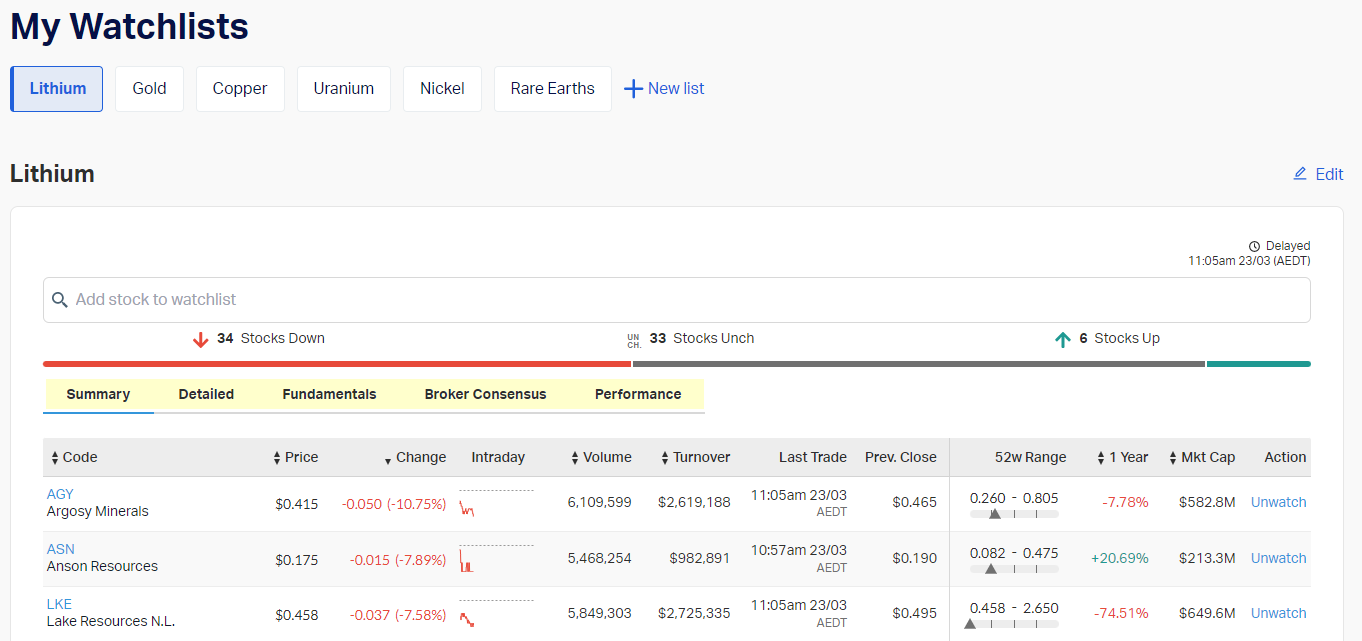Click the green stocks-up bar segment
Image resolution: width=1362 pixels, height=641 pixels.
click(x=1259, y=364)
